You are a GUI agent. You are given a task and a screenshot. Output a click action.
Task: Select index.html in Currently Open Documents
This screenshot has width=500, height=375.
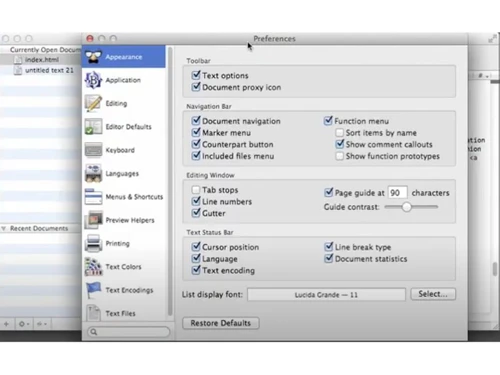pos(40,60)
